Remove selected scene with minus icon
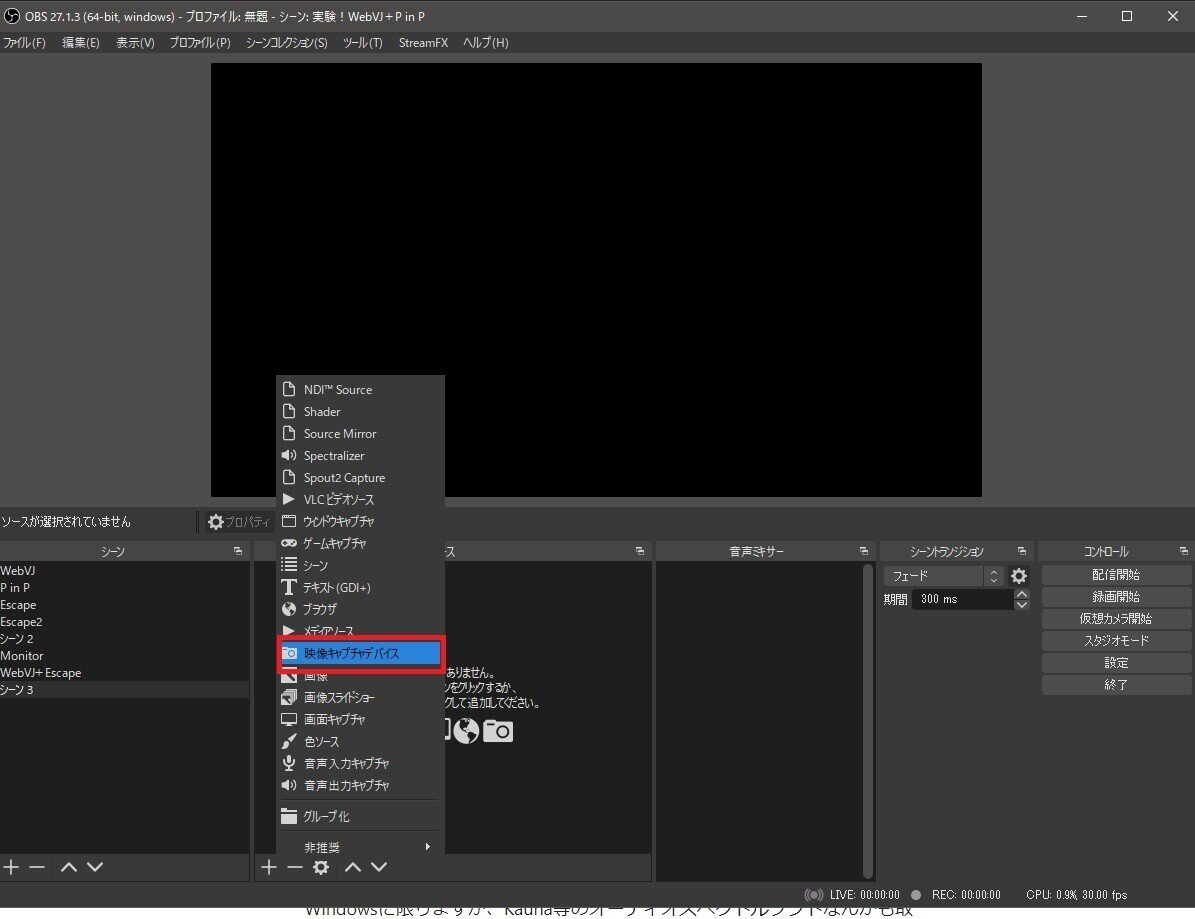Viewport: 1195px width, 919px height. (37, 867)
